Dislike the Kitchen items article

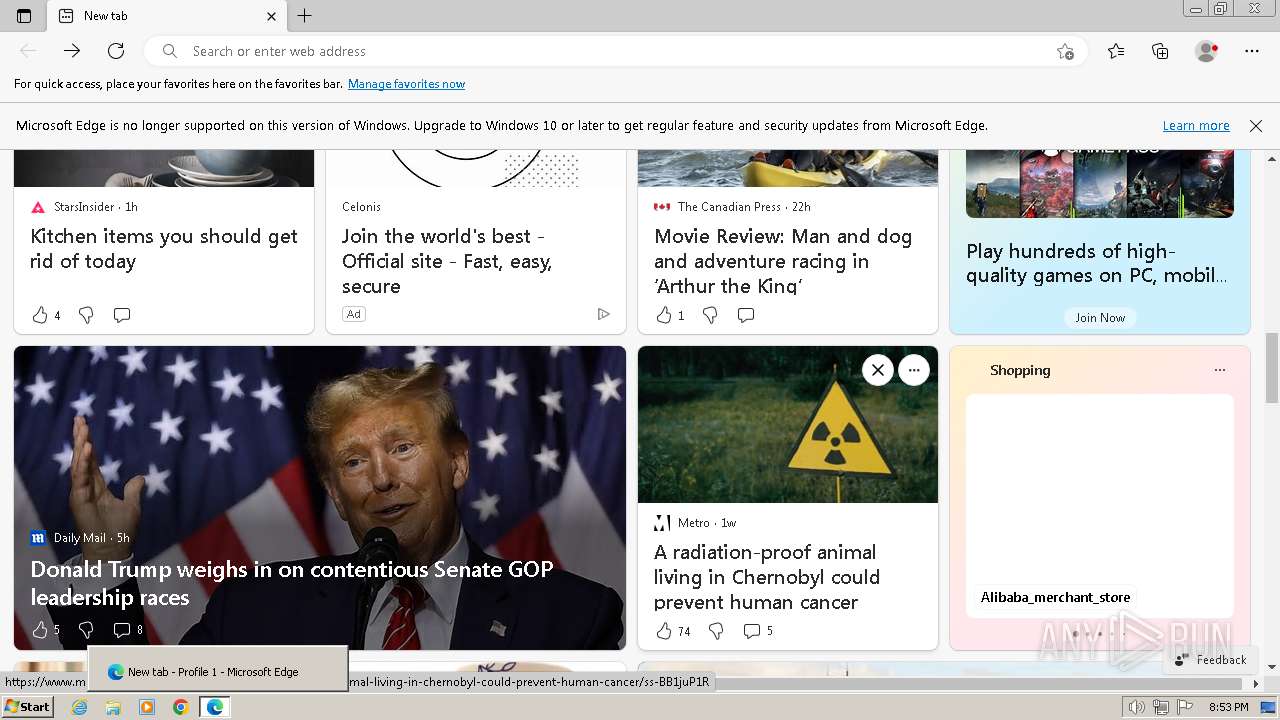[x=86, y=315]
